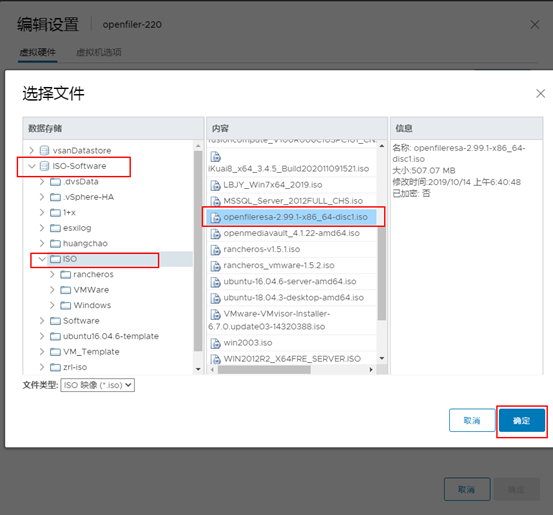
Task: Close the 选择文件 dialog with X
Action: [x=540, y=94]
